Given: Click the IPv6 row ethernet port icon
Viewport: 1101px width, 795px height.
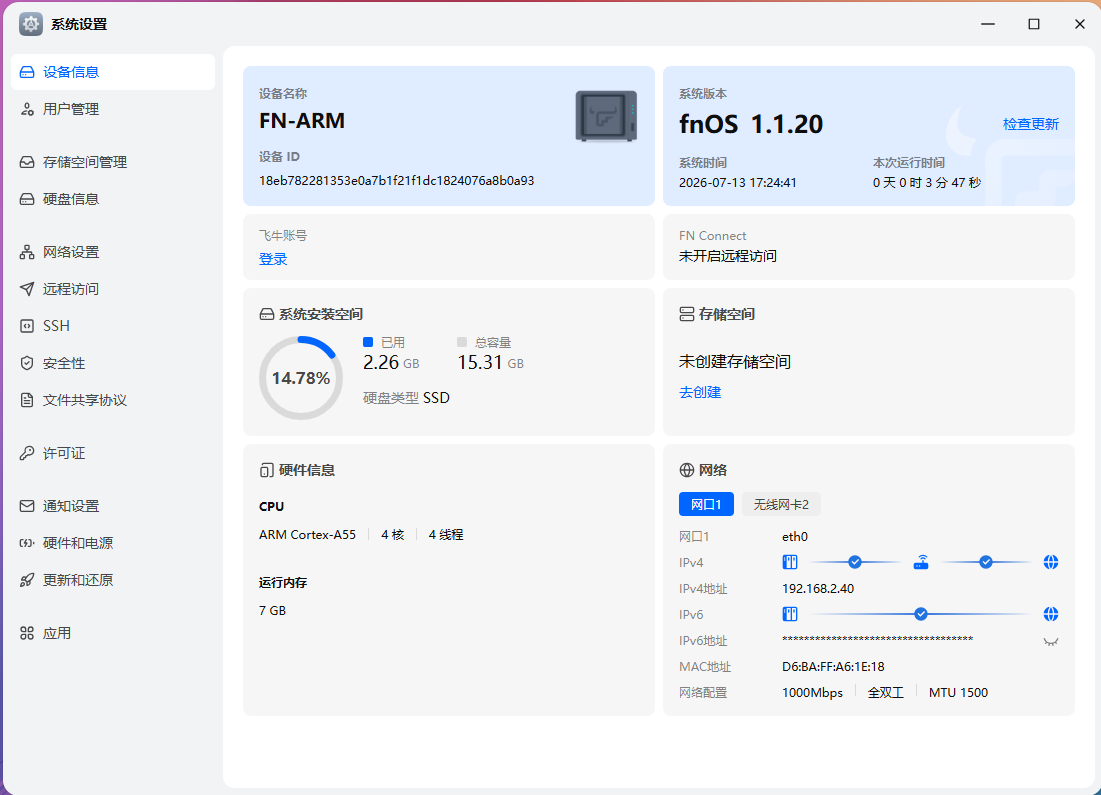Looking at the screenshot, I should 790,614.
